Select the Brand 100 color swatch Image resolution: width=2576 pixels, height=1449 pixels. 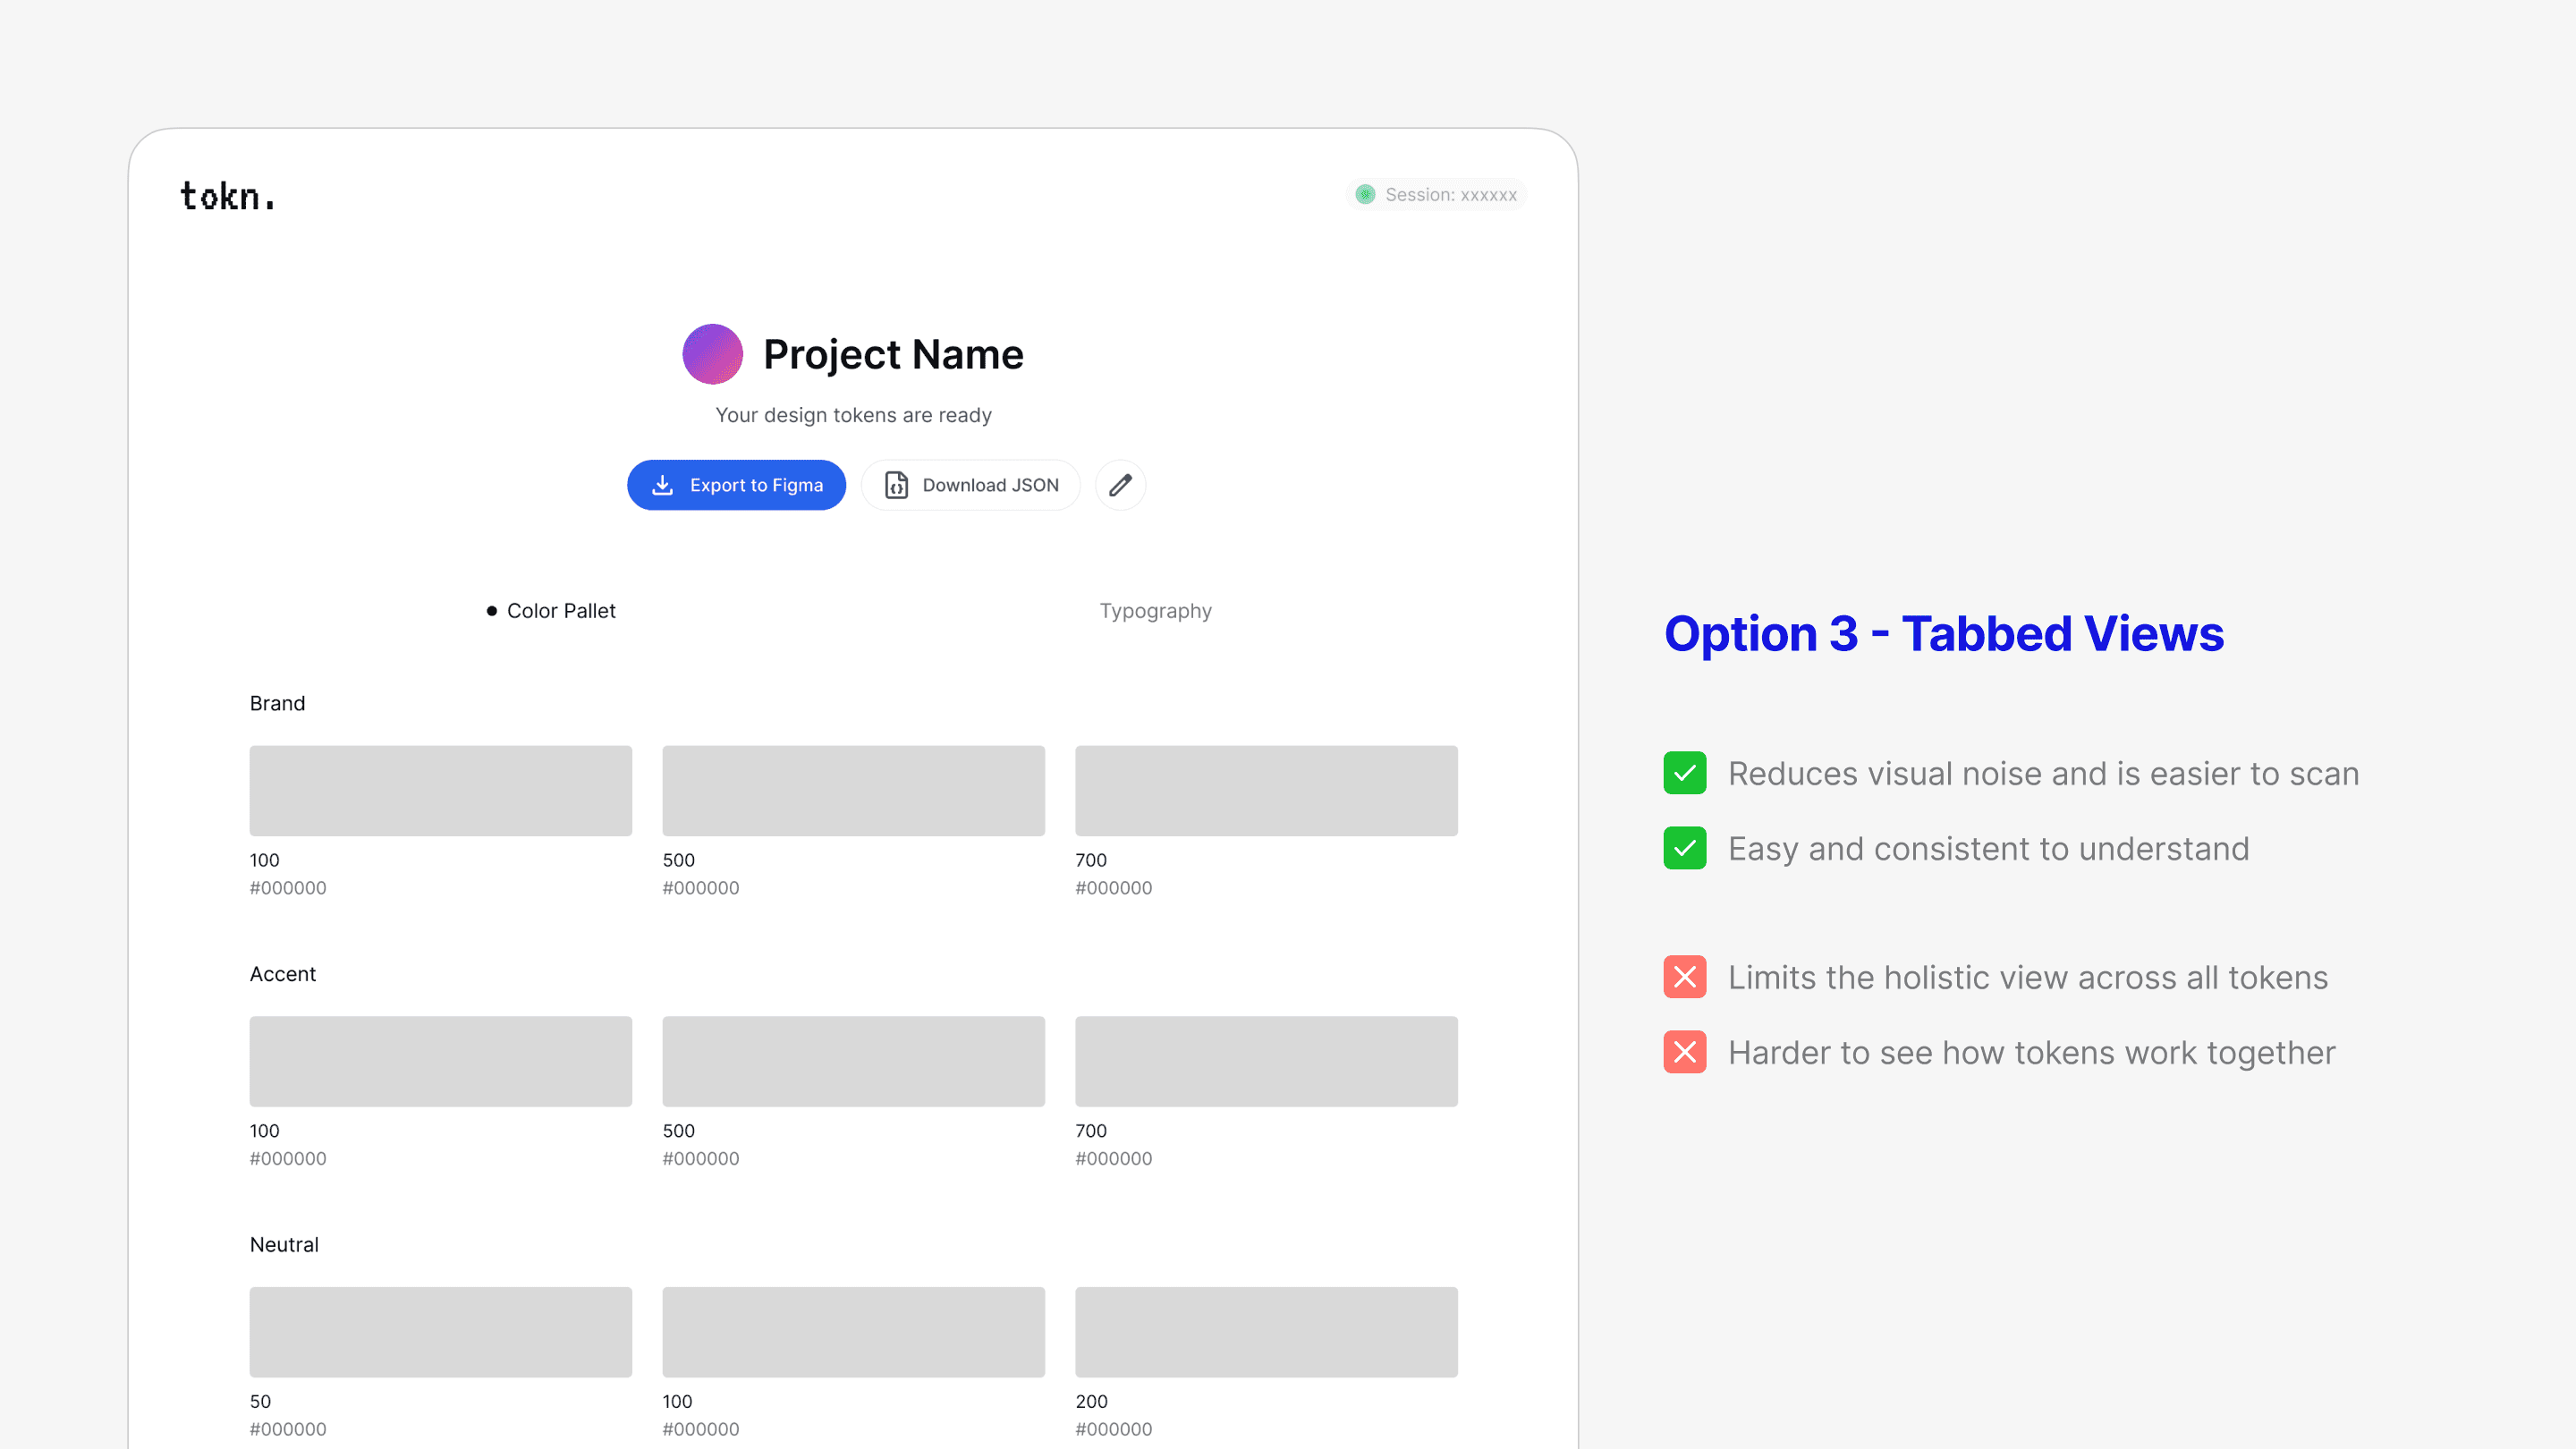pyautogui.click(x=440, y=790)
